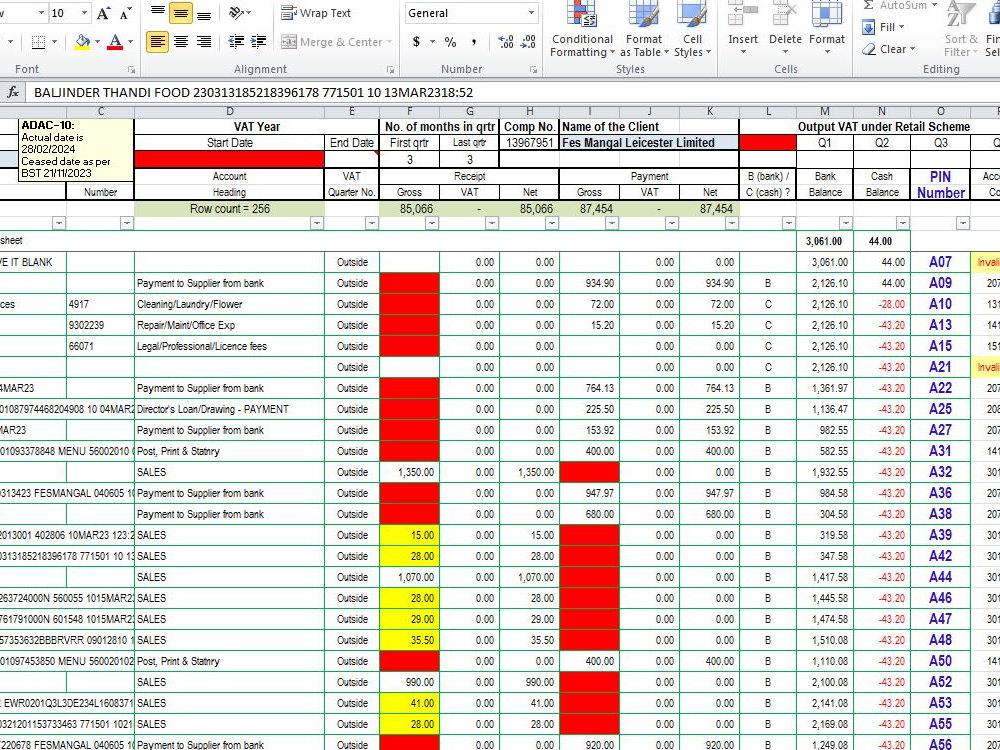Select client name Fes Mangal Leicester Limited
The height and width of the screenshot is (750, 1000).
(x=649, y=143)
